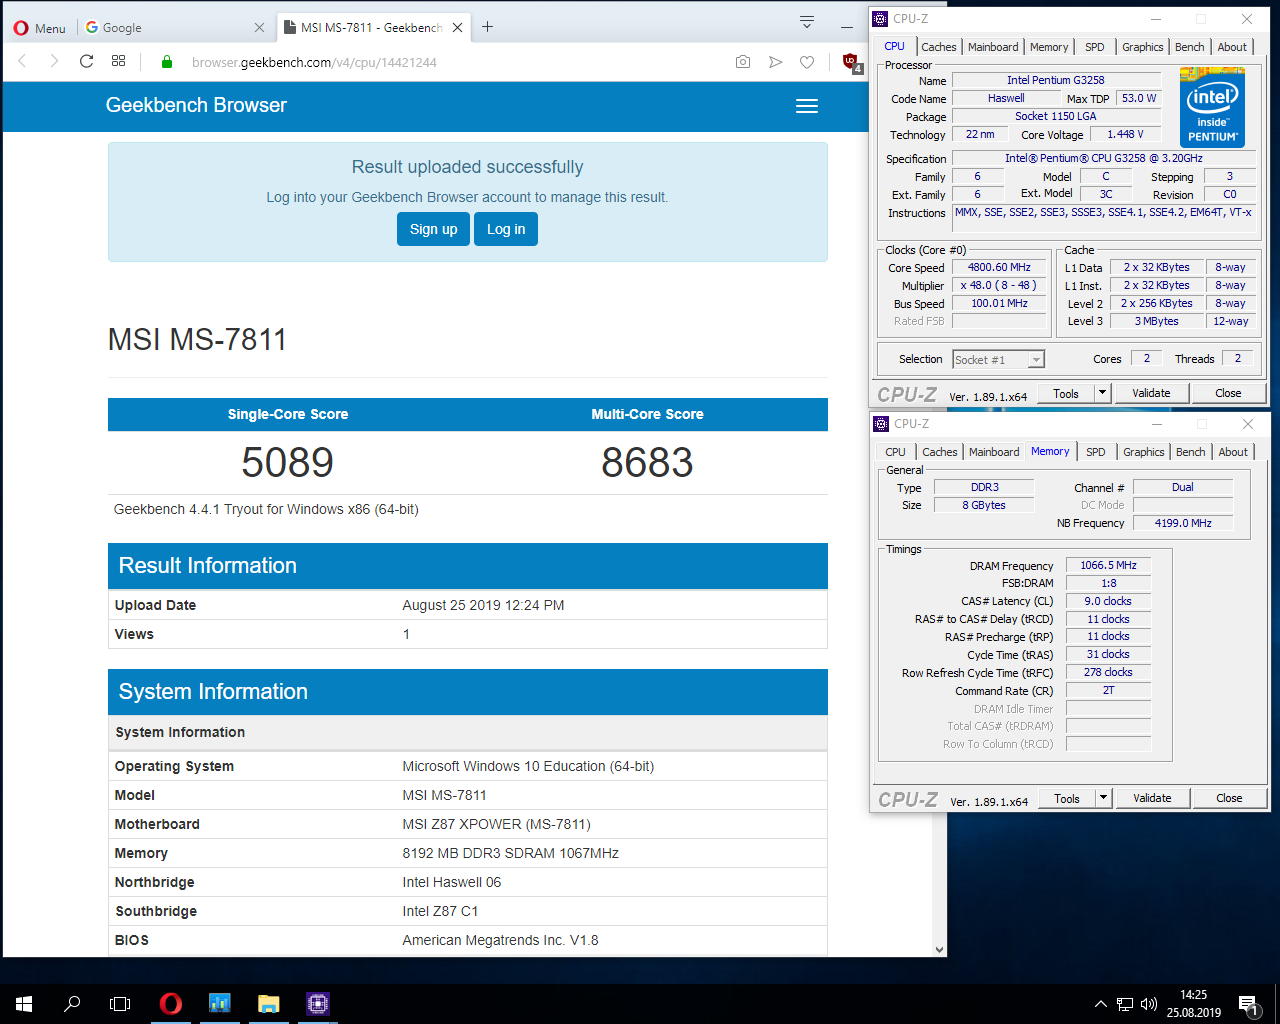Click Close button in upper CPU-Z
This screenshot has height=1024, width=1280.
1228,393
